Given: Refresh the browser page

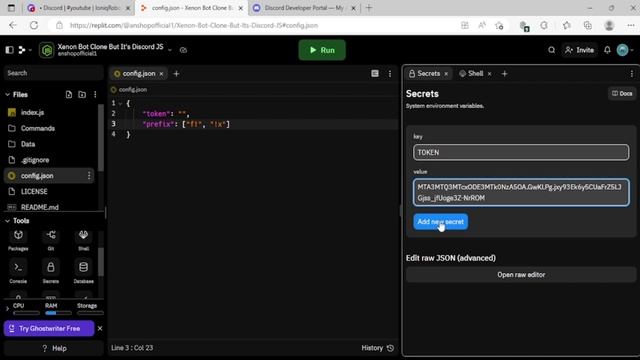Looking at the screenshot, I should point(34,25).
